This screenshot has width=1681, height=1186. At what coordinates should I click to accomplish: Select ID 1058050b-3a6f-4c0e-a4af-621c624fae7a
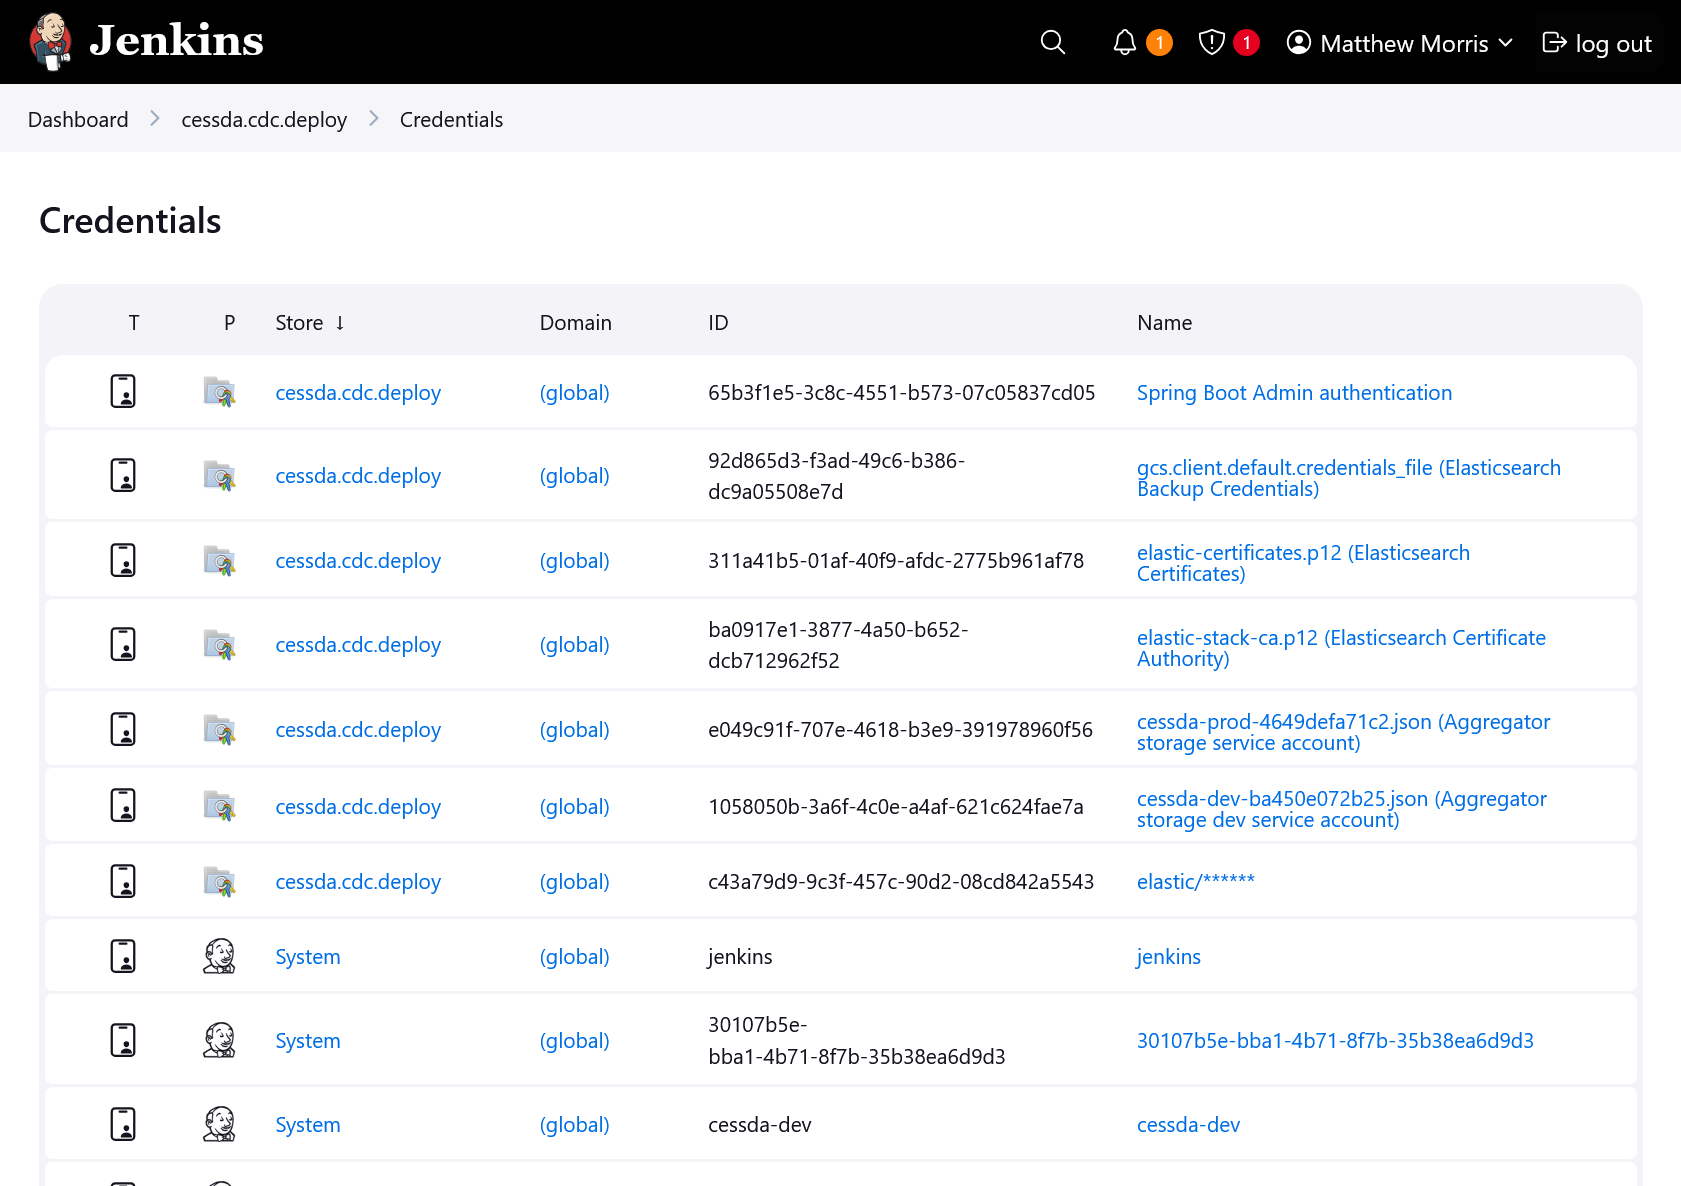[896, 807]
